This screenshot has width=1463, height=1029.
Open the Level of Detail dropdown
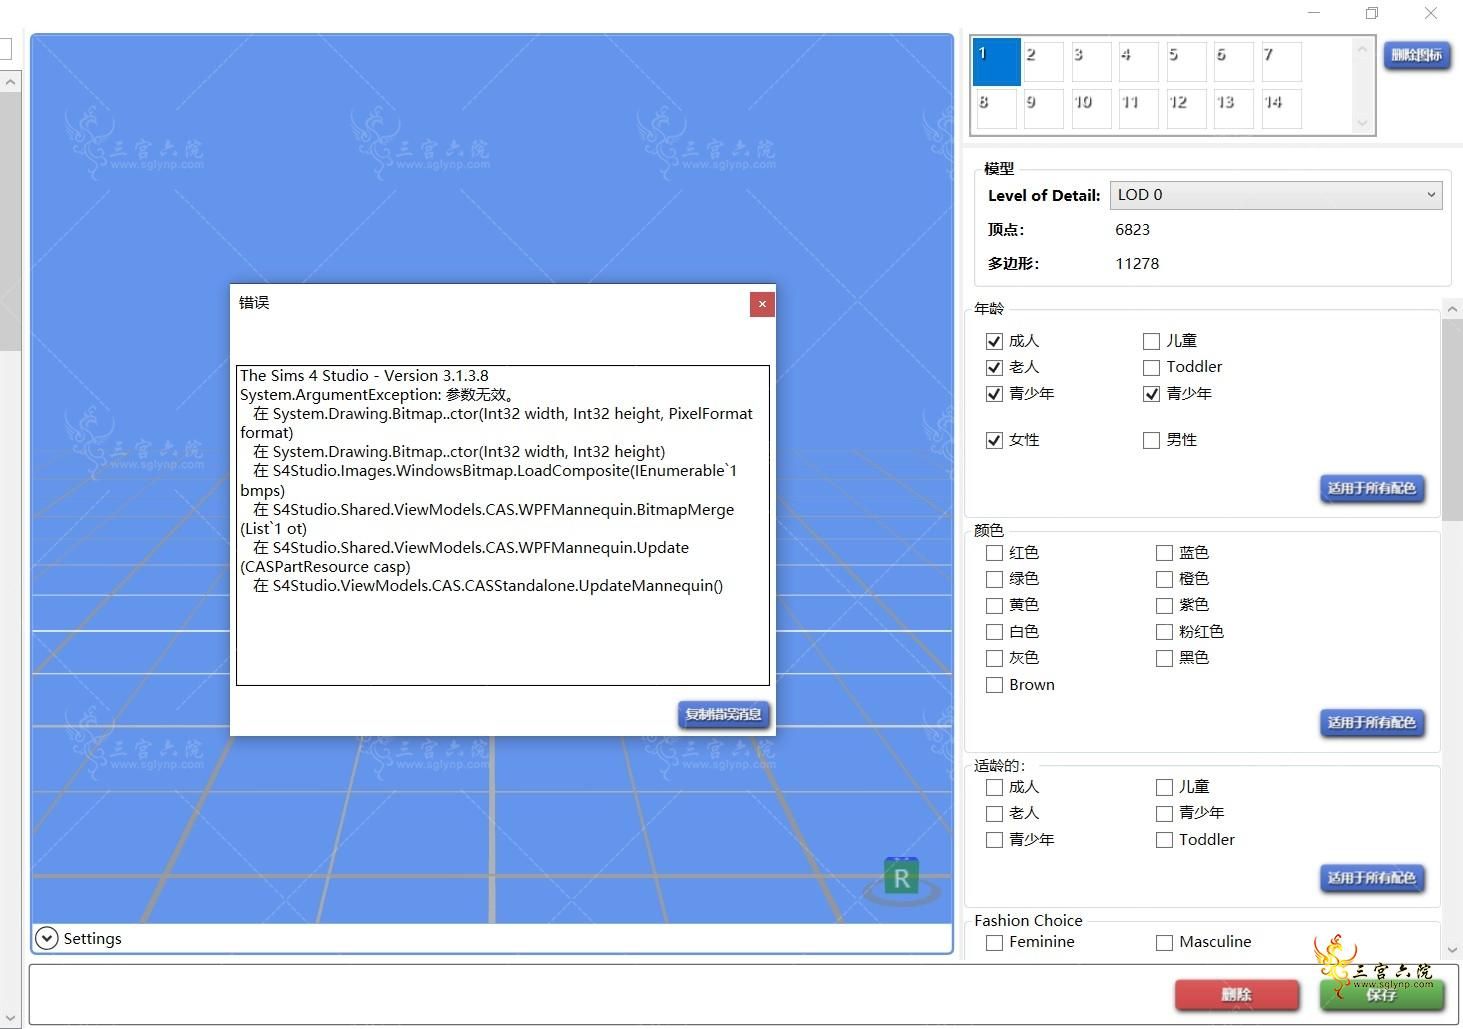(1276, 195)
